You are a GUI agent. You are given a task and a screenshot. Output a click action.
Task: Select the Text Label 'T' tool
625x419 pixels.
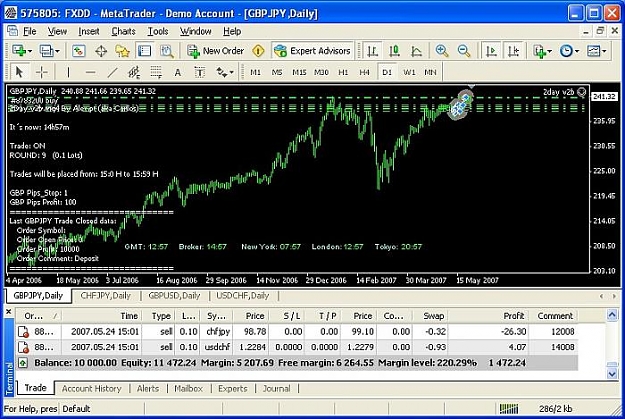tap(199, 72)
